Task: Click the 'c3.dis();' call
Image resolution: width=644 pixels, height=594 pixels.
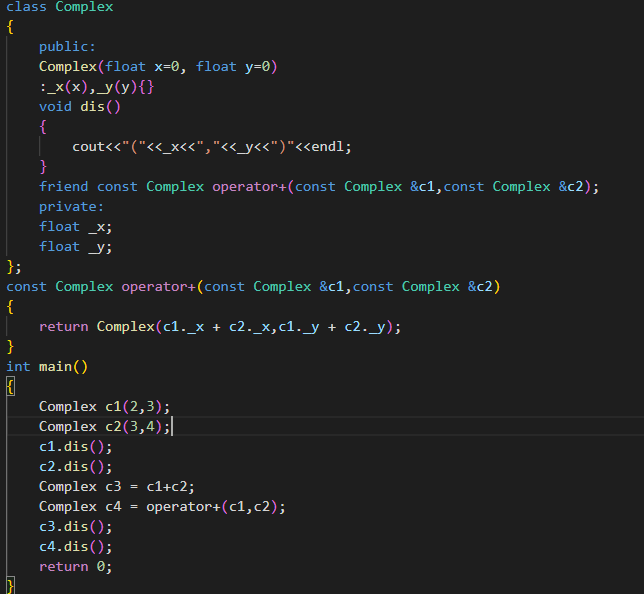Action: tap(76, 527)
